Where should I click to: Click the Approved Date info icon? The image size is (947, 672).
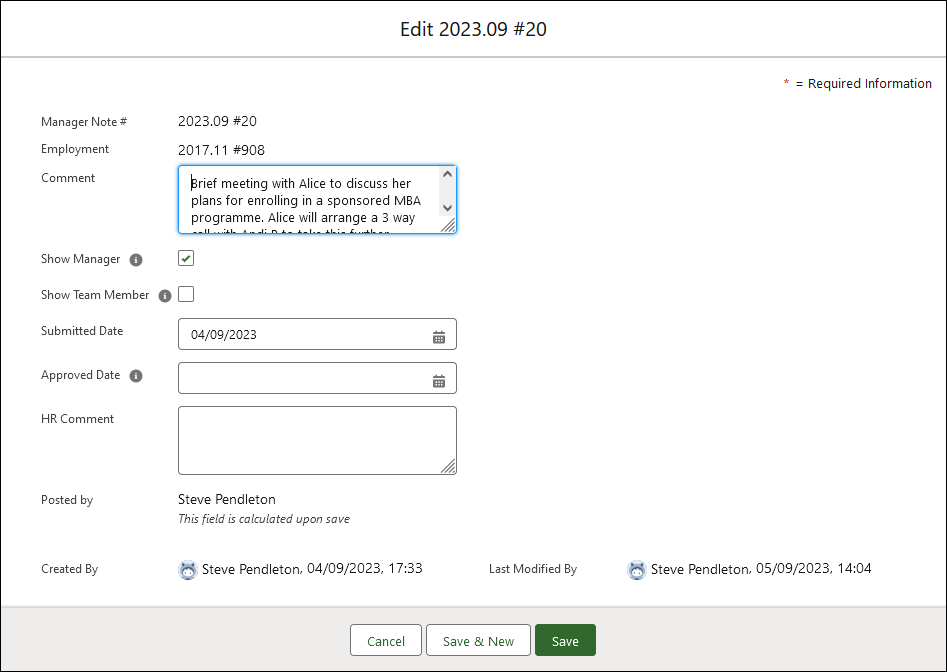[x=136, y=376]
